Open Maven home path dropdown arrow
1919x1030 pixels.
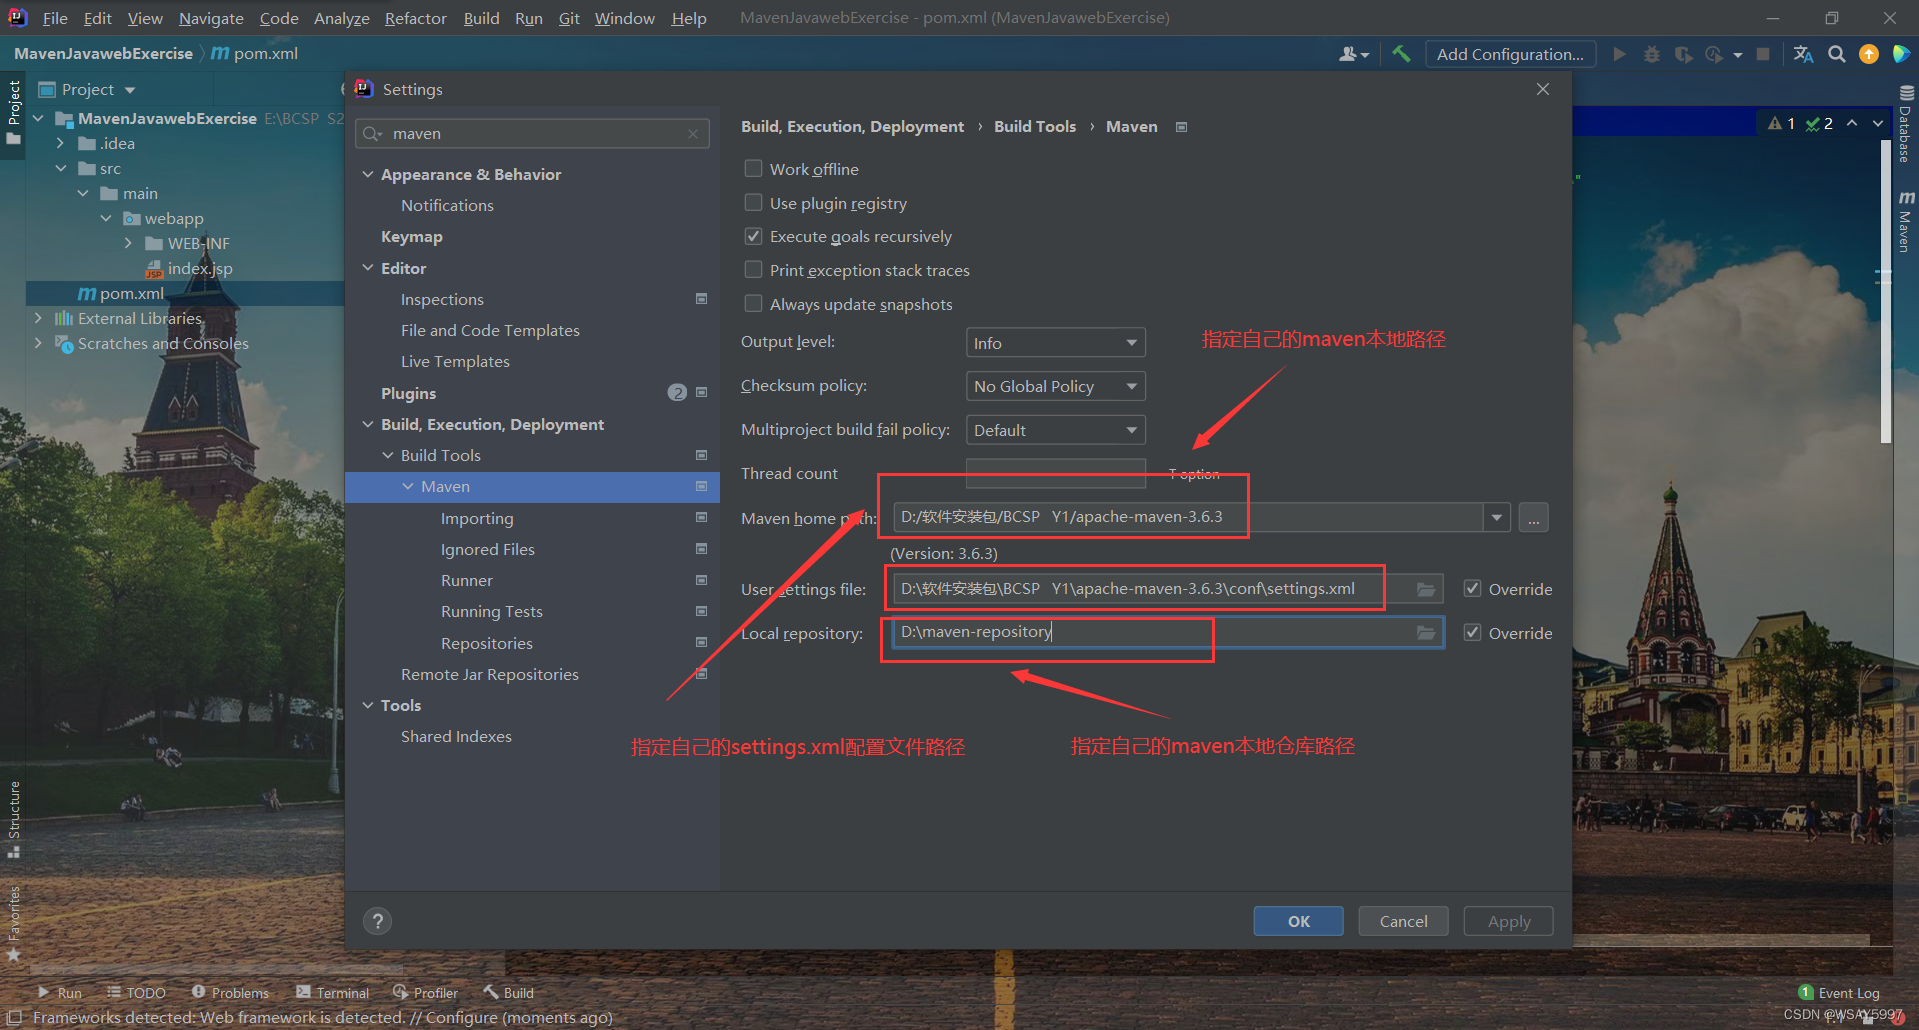(1496, 518)
